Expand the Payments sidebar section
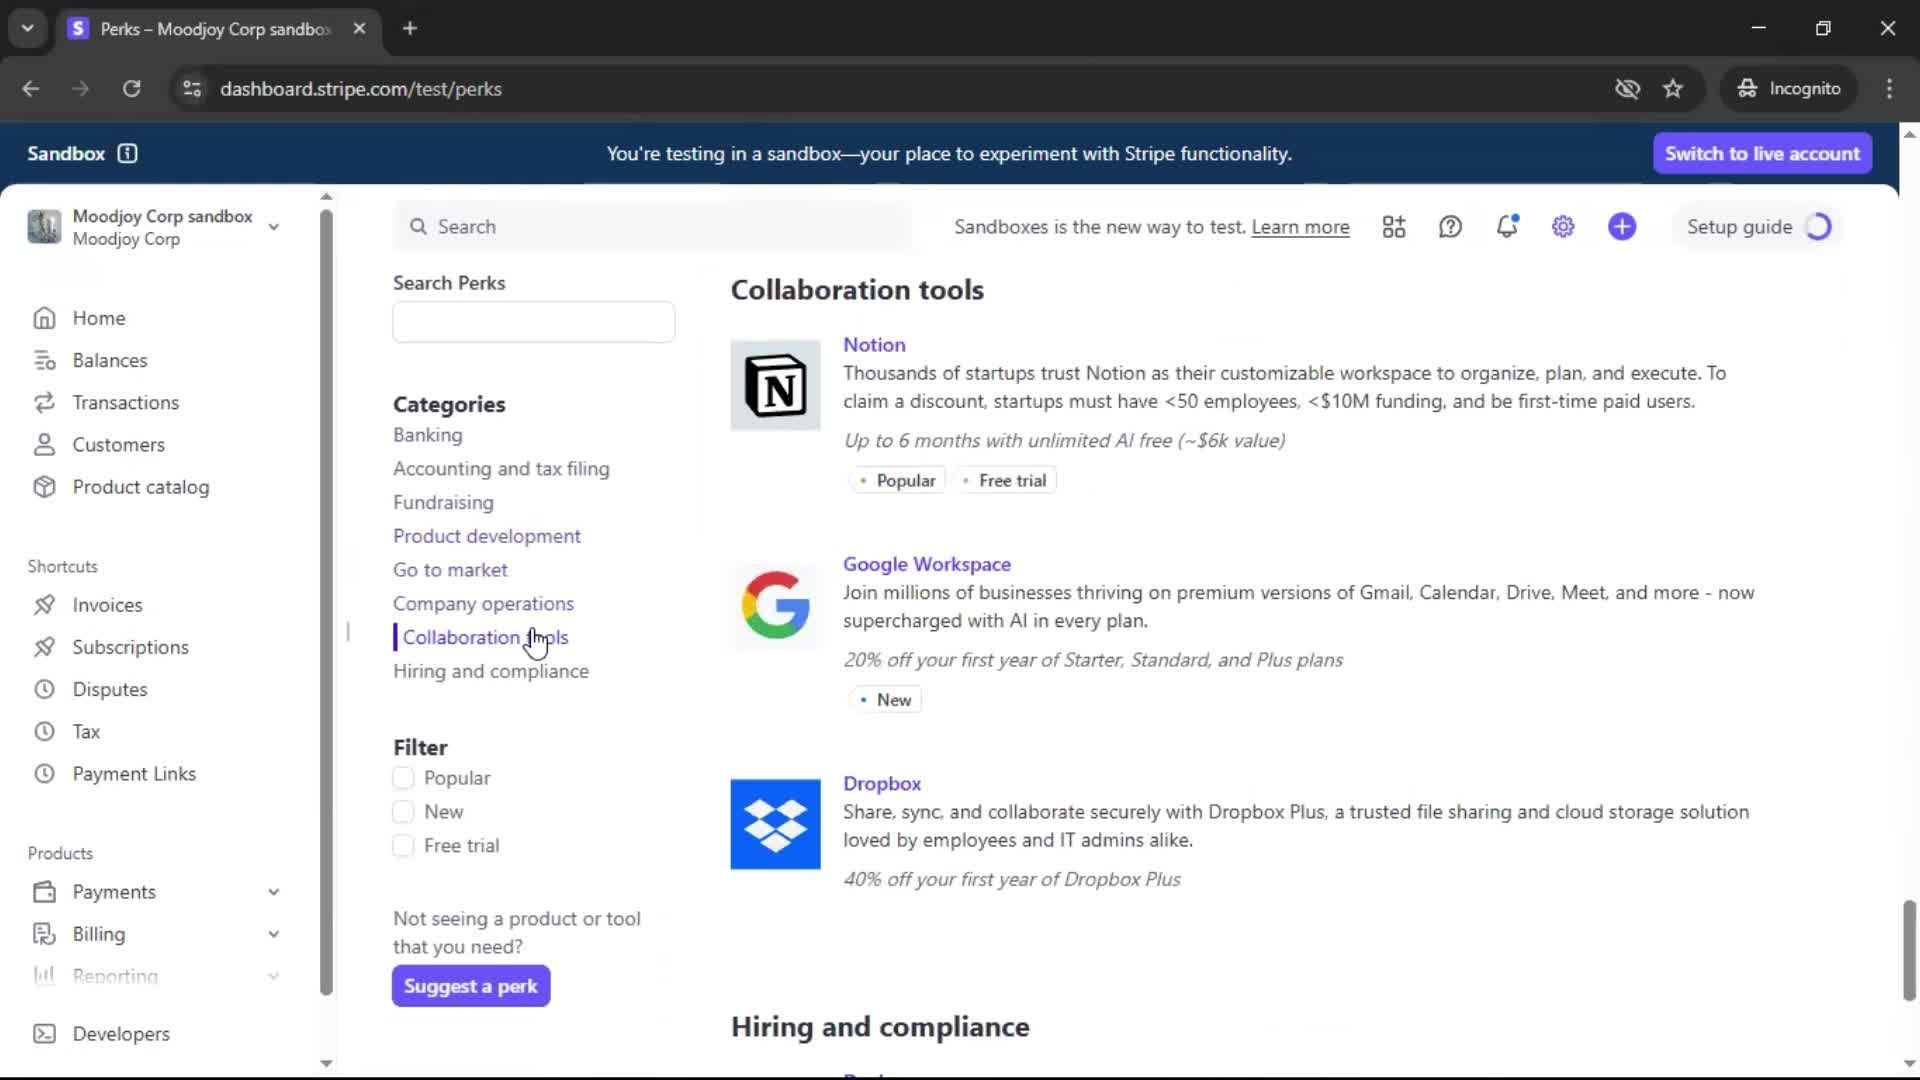 pyautogui.click(x=273, y=892)
